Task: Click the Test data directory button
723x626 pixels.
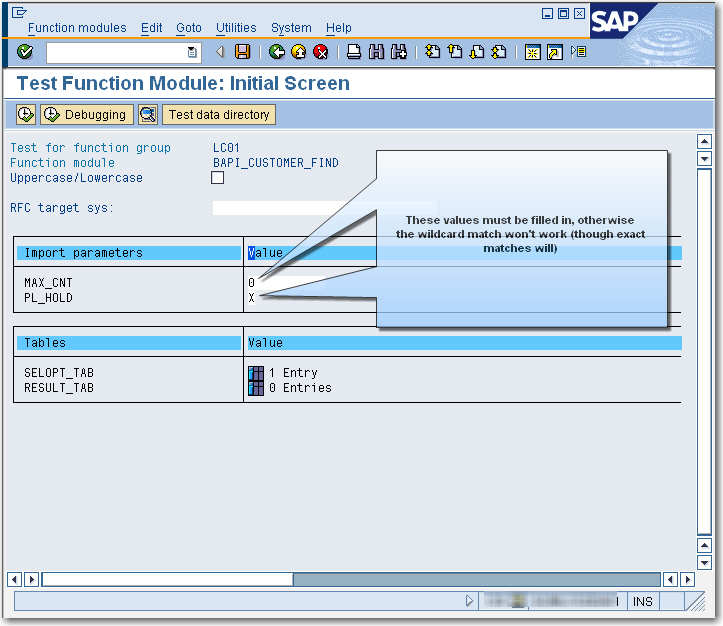Action: 219,114
